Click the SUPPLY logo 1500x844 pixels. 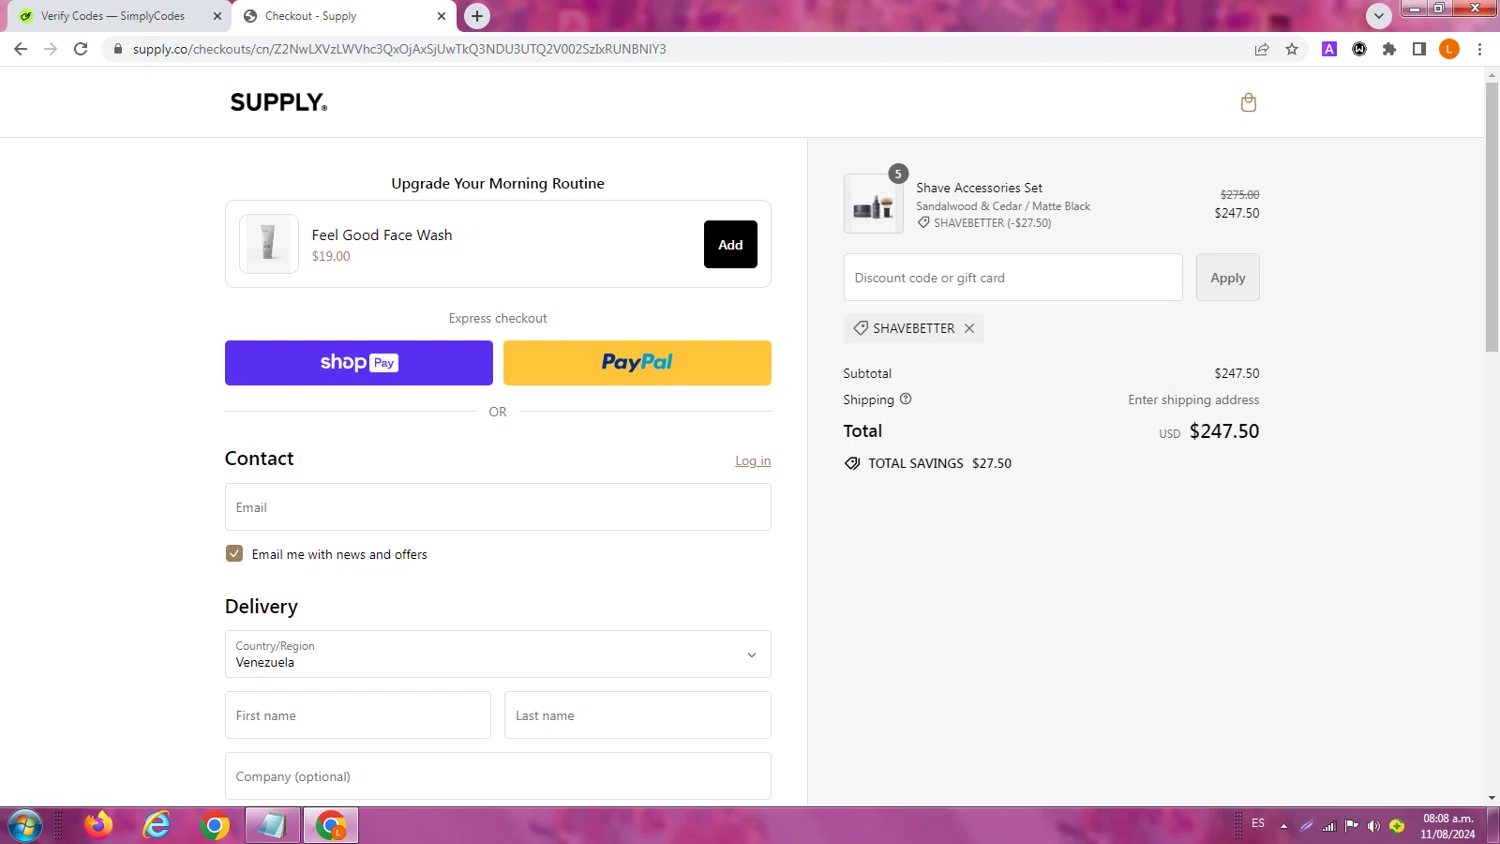point(279,102)
